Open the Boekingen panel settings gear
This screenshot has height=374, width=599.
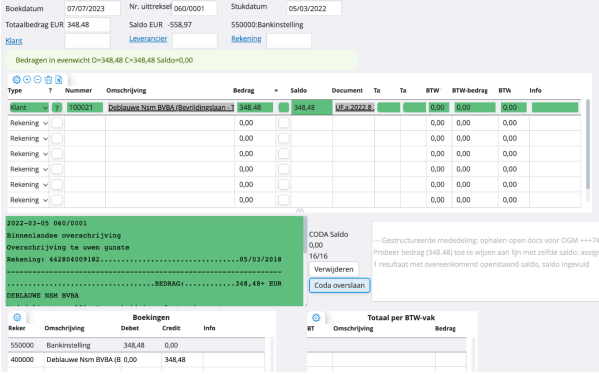coord(17,317)
